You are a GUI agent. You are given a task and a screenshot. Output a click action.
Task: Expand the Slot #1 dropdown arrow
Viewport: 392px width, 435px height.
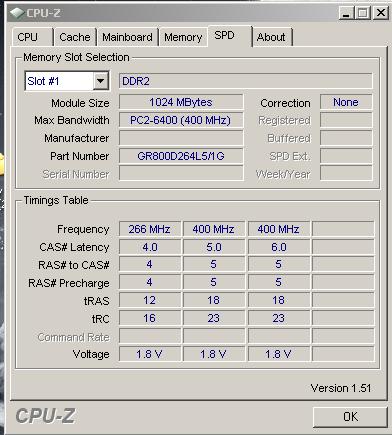tap(100, 81)
